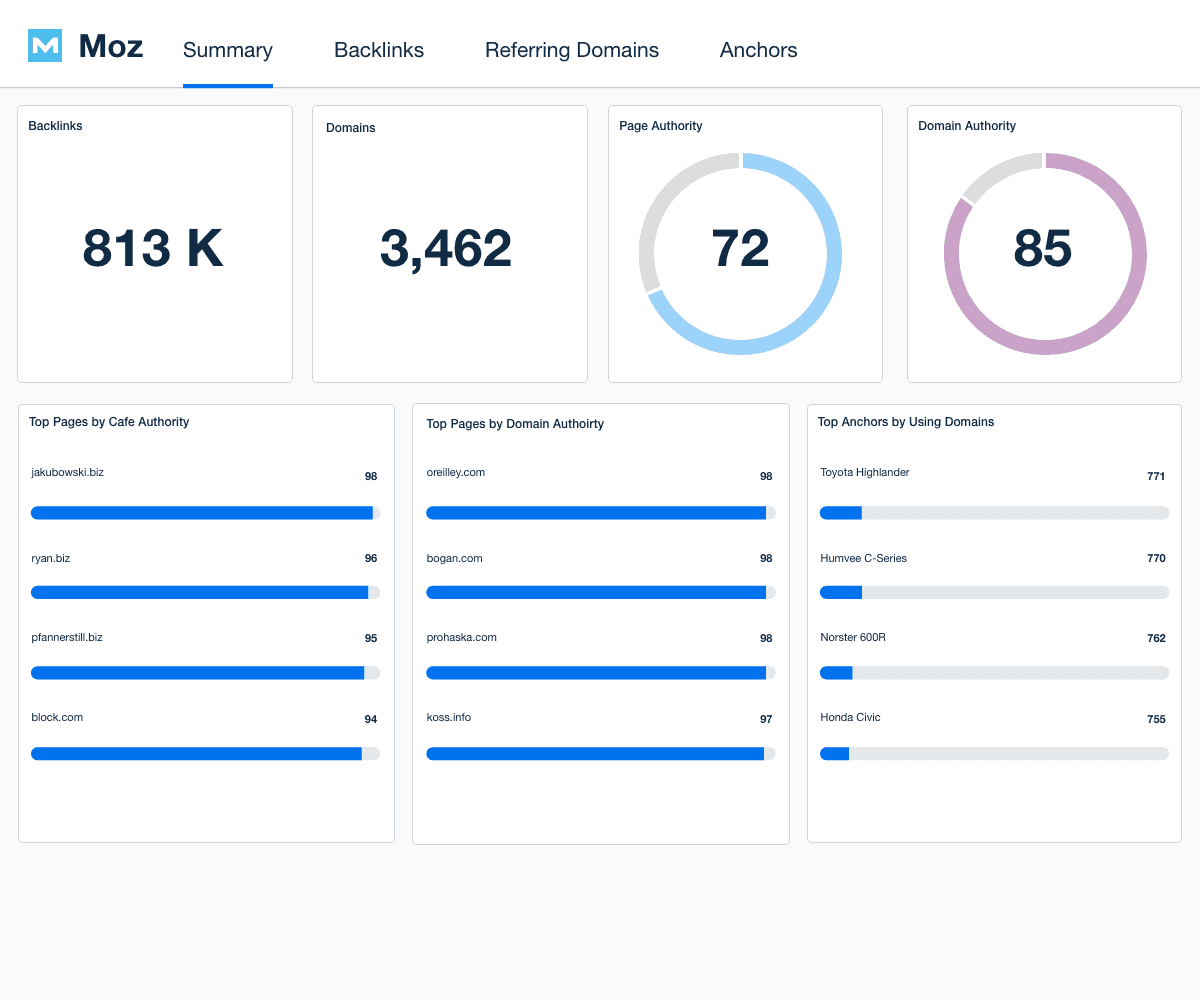The image size is (1200, 1000).
Task: Open the Referring Domains tab
Action: pos(571,50)
